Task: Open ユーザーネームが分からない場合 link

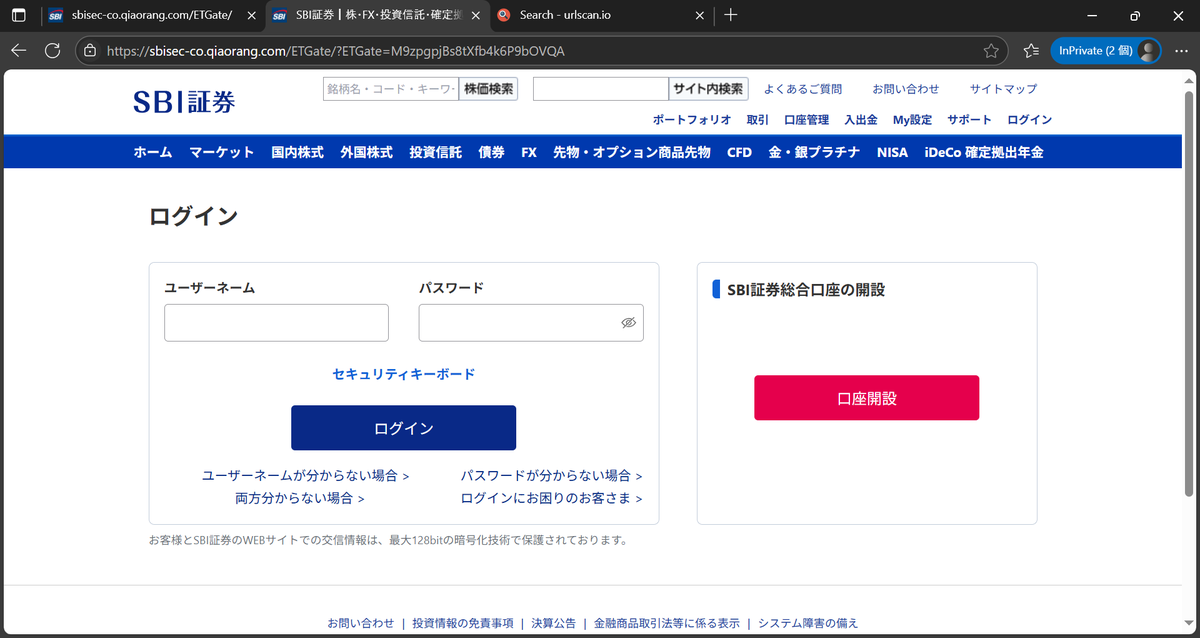Action: [x=306, y=476]
